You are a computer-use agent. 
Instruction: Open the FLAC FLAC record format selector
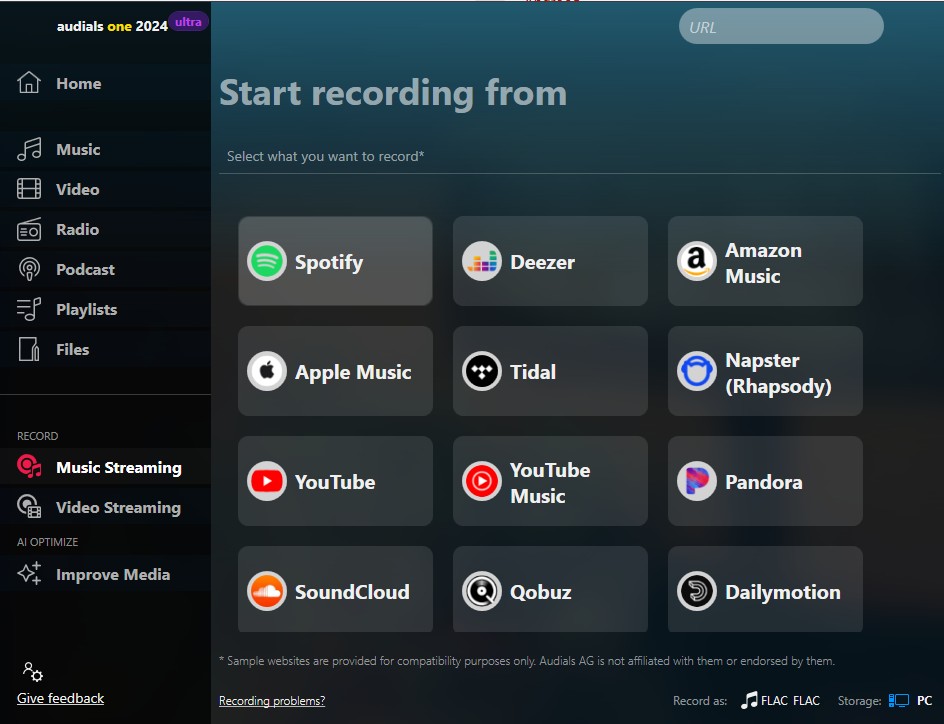780,701
